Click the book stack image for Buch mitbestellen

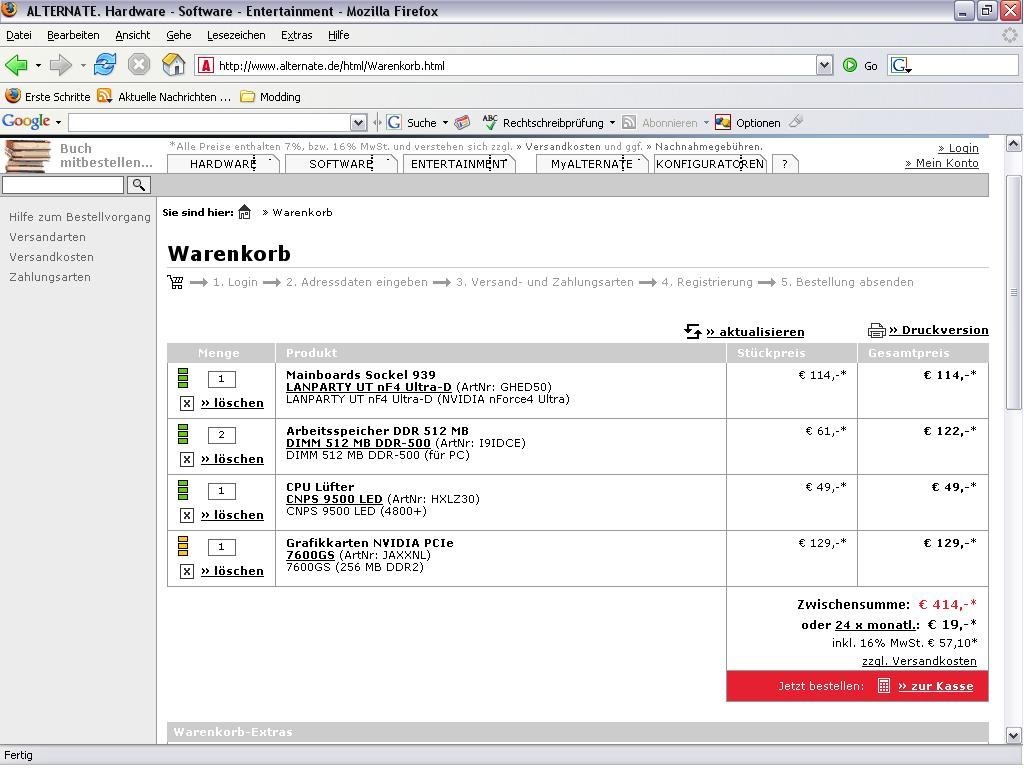(27, 155)
